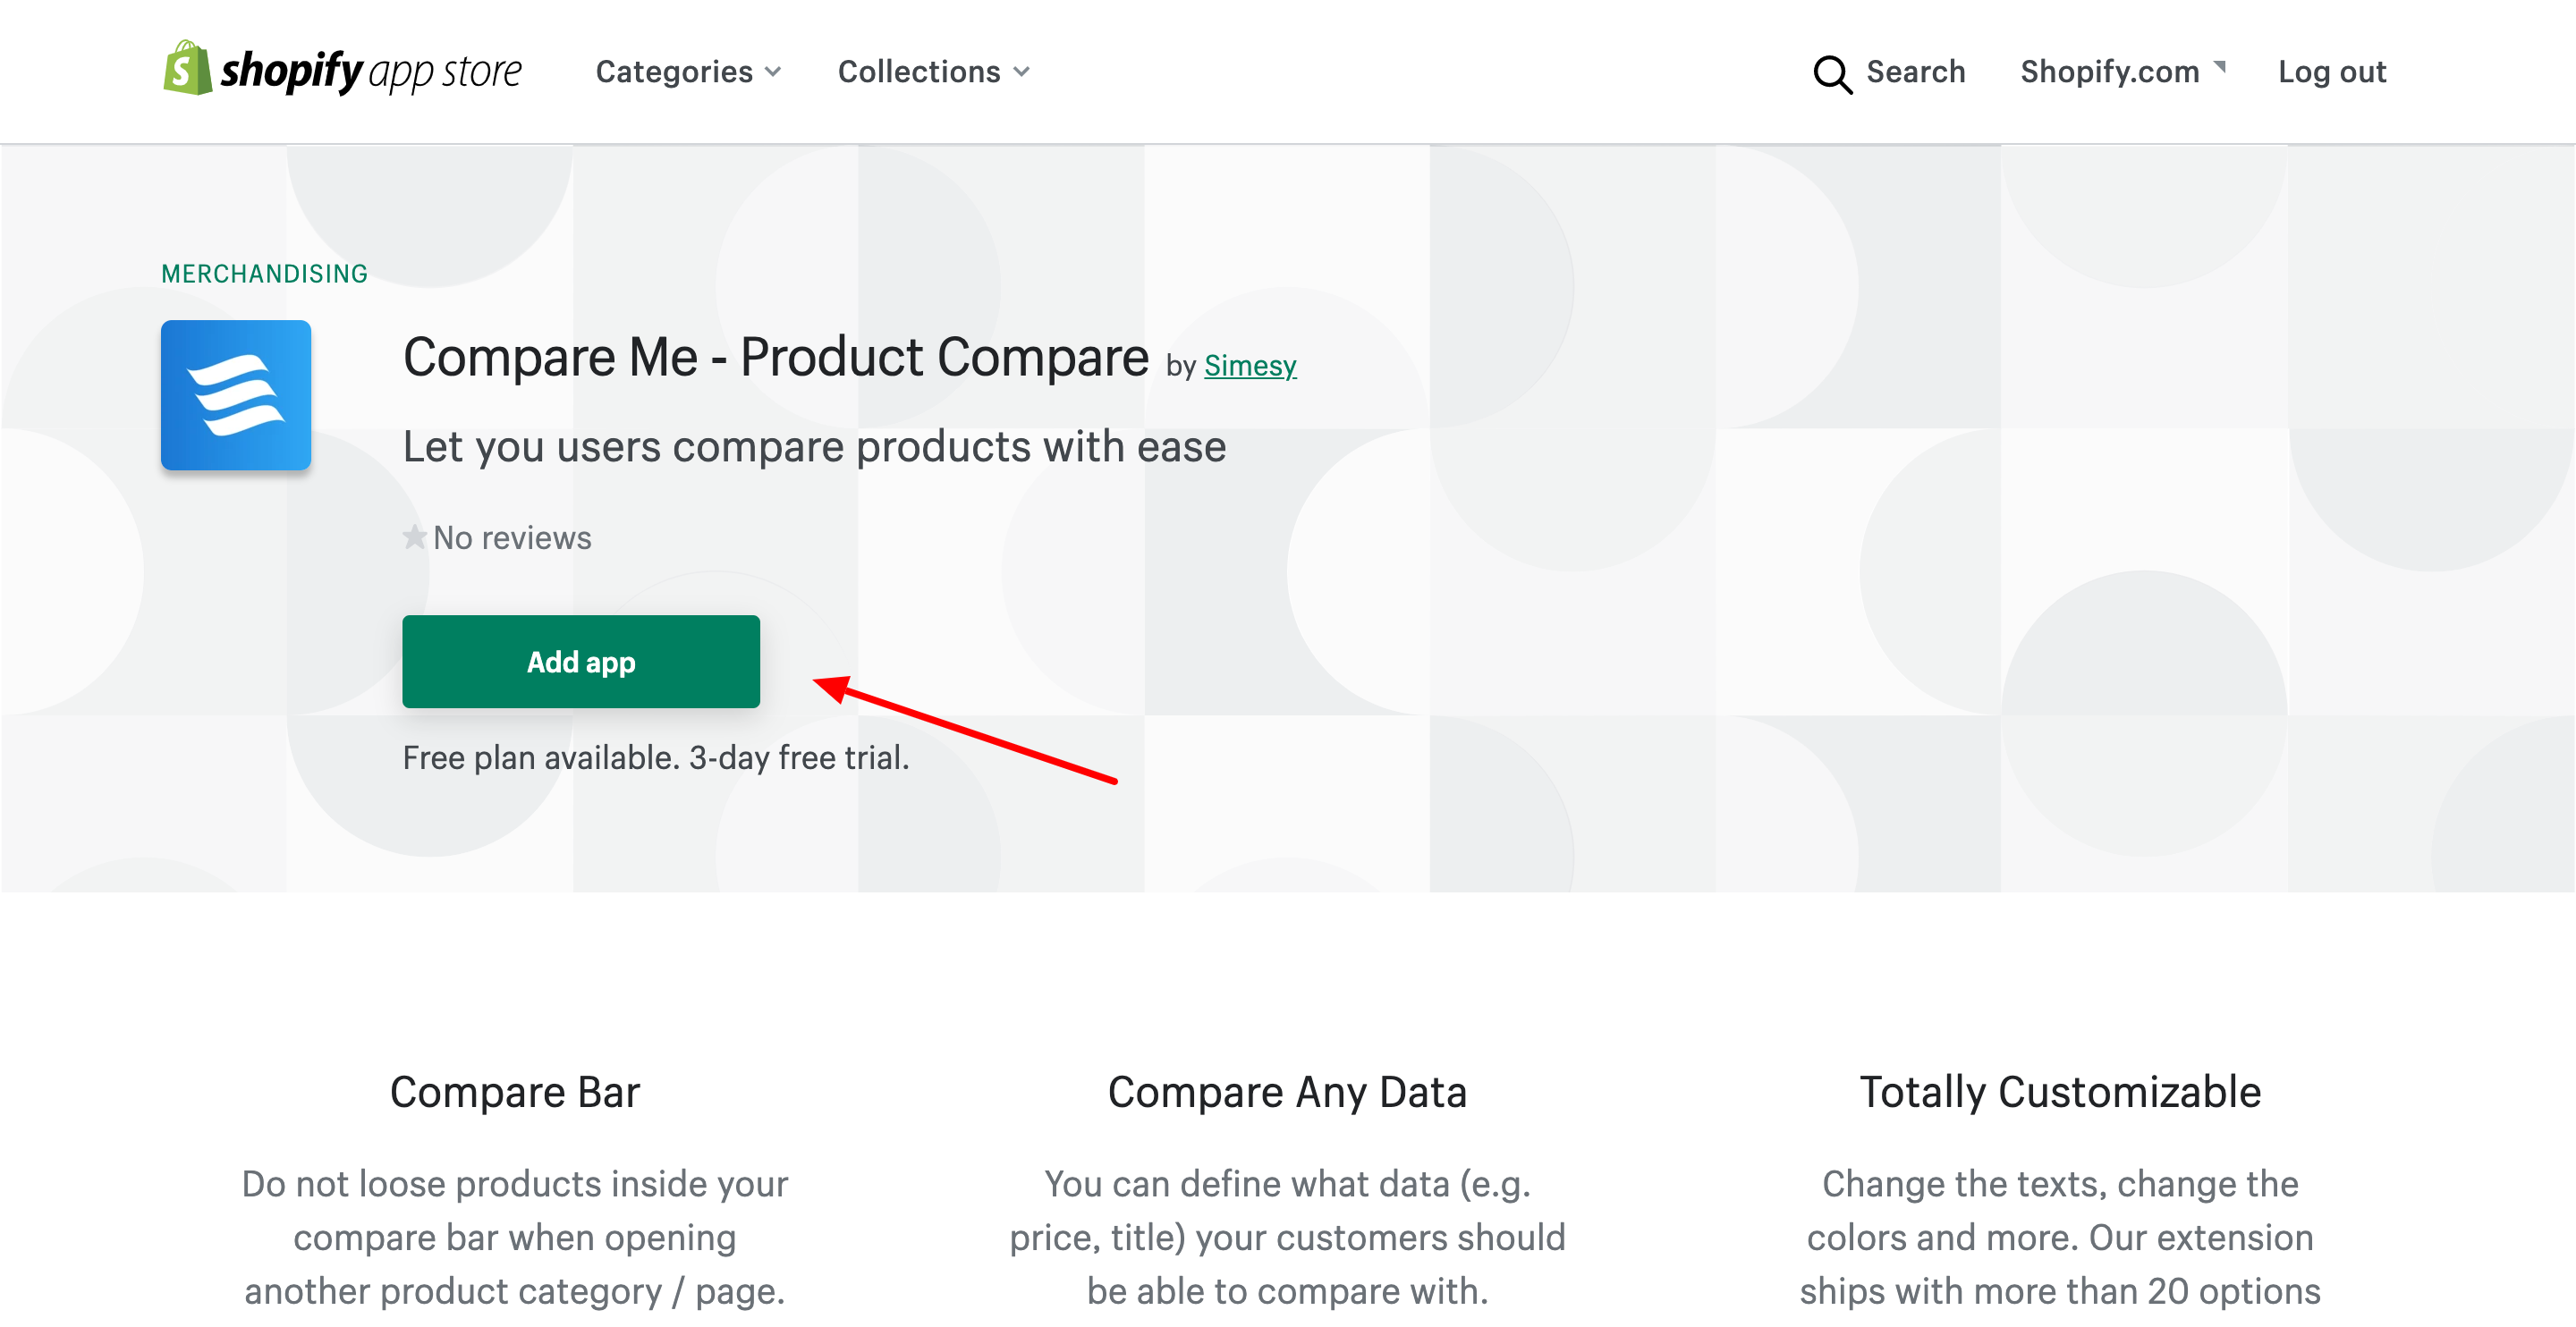
Task: Click the 'Totally Customizable' heading
Action: [x=2060, y=1092]
